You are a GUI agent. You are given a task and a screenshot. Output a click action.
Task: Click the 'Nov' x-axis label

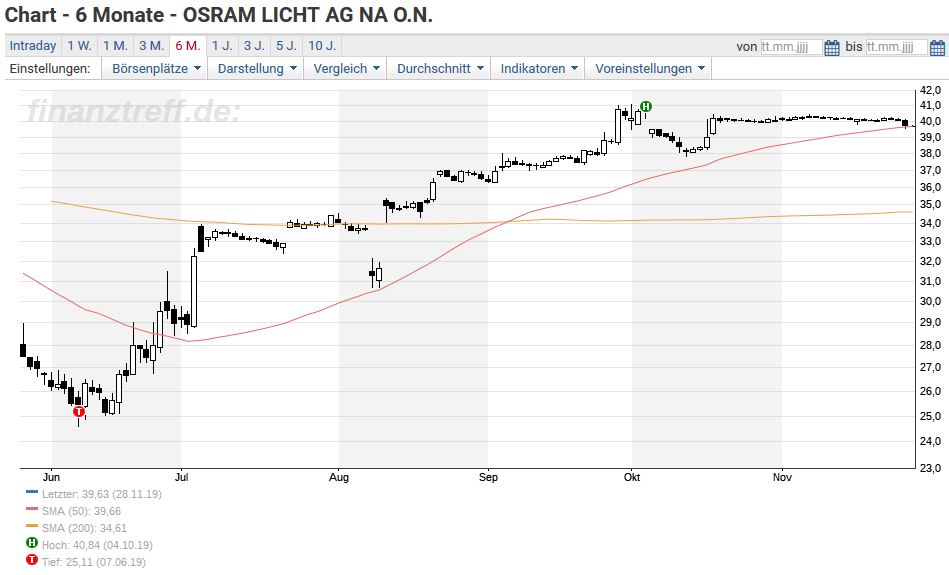782,477
